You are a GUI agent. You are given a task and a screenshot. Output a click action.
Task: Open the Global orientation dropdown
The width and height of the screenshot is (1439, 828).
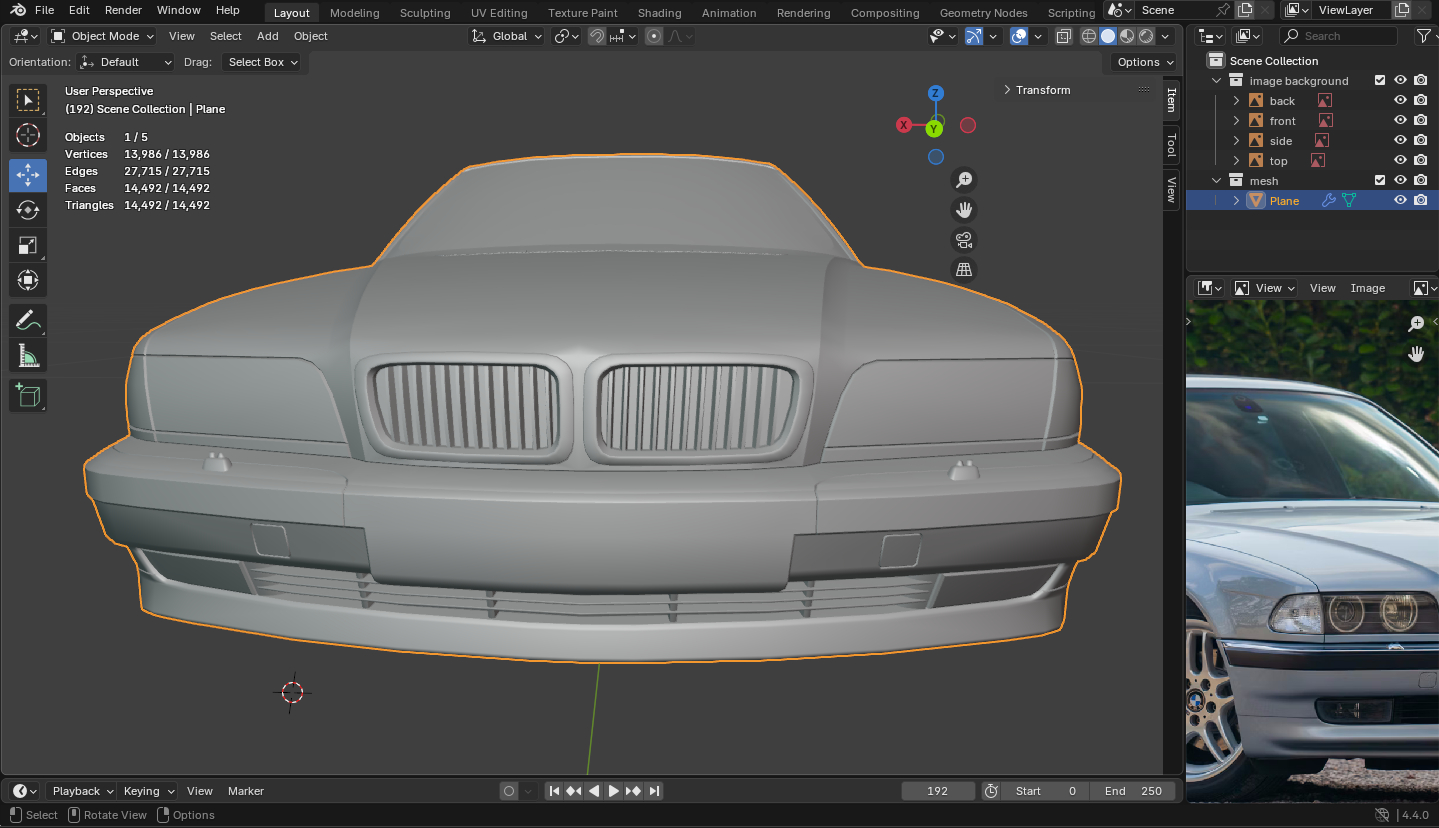coord(508,36)
